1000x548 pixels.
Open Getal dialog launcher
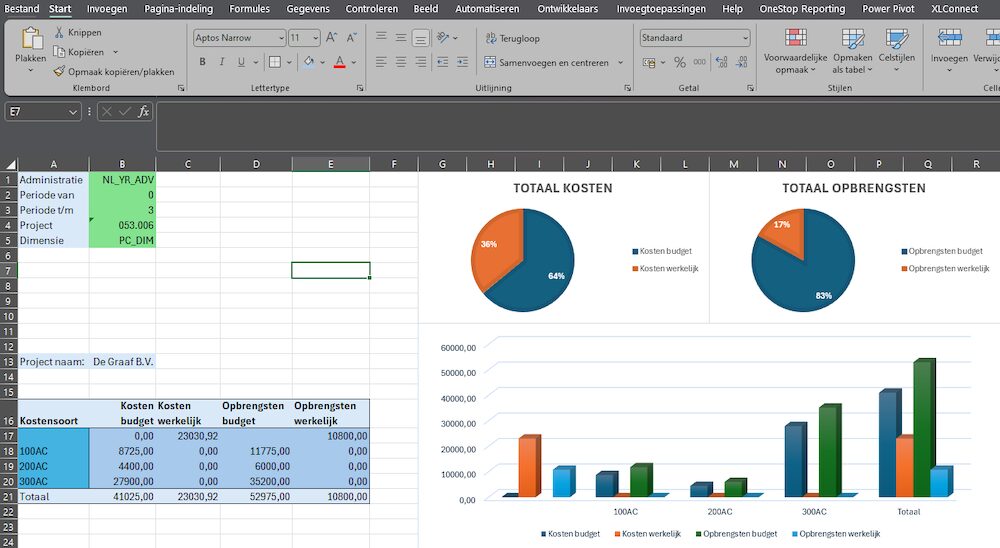[750, 88]
